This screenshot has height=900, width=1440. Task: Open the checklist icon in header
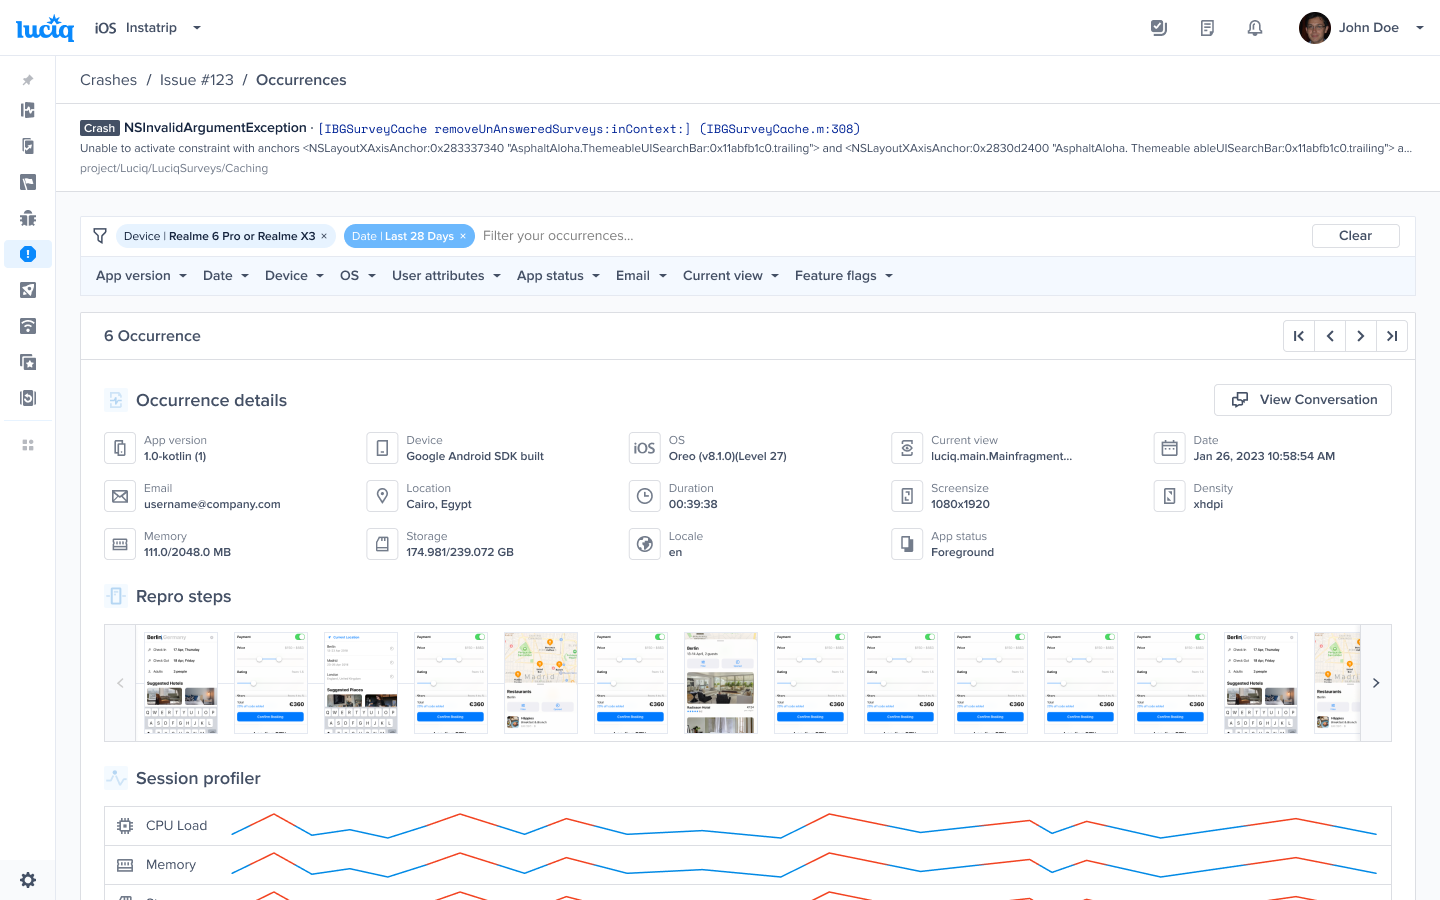(1159, 28)
